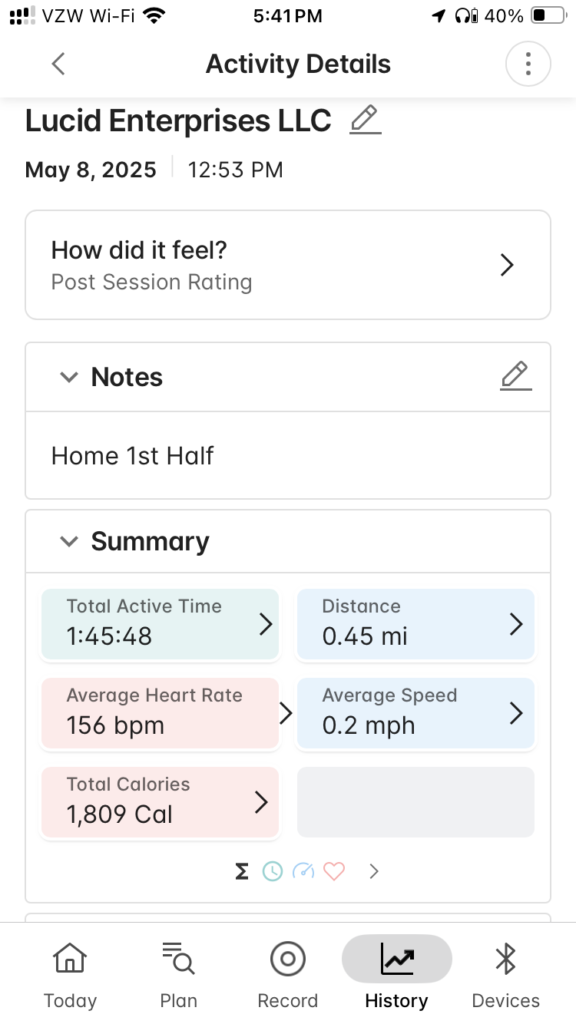Open the Average Heart Rate tile
Screen dimensions: 576x1024
tap(160, 713)
